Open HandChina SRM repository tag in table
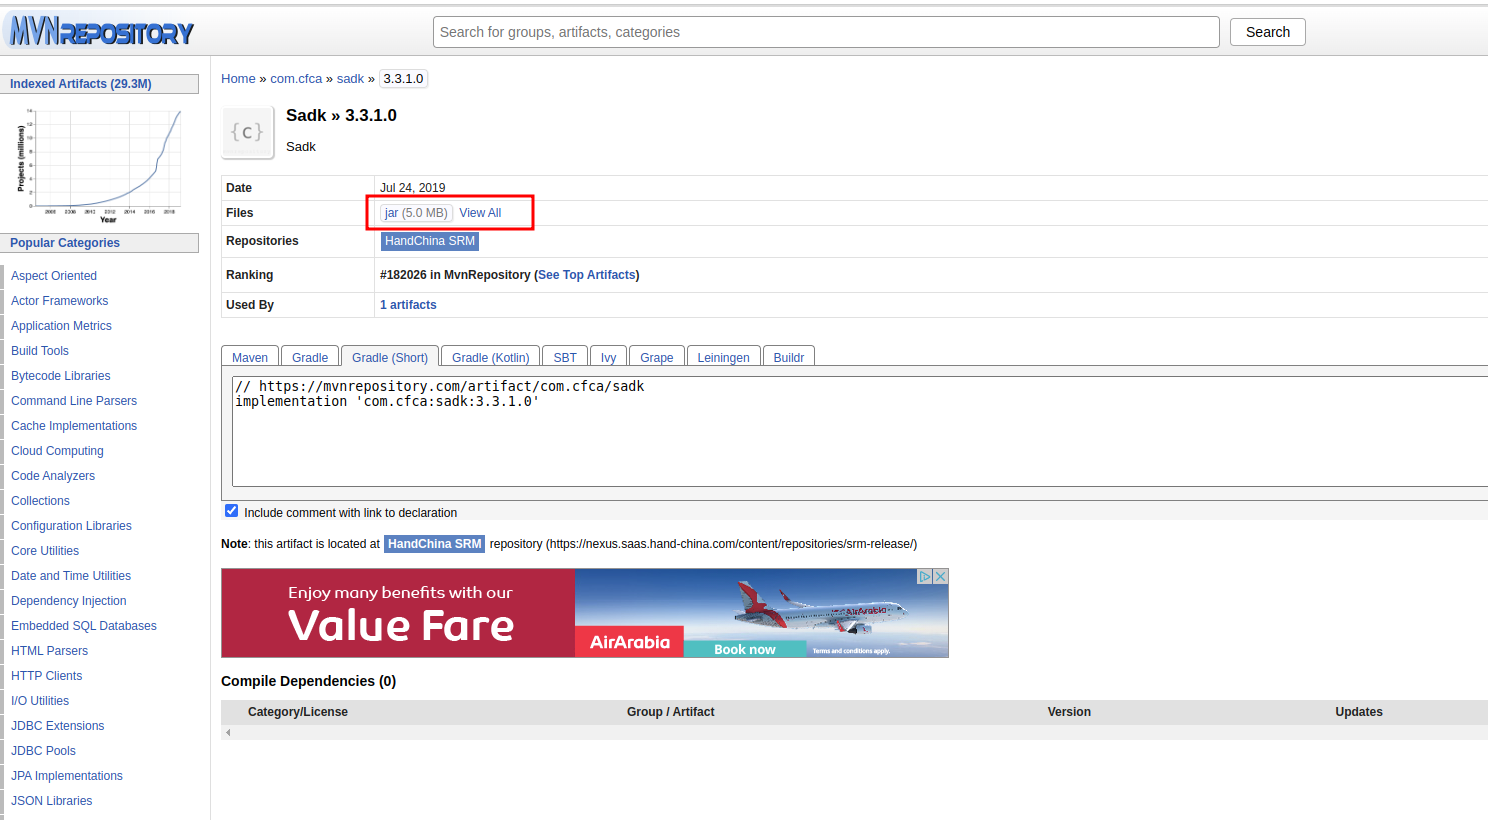The image size is (1488, 820). [x=430, y=241]
